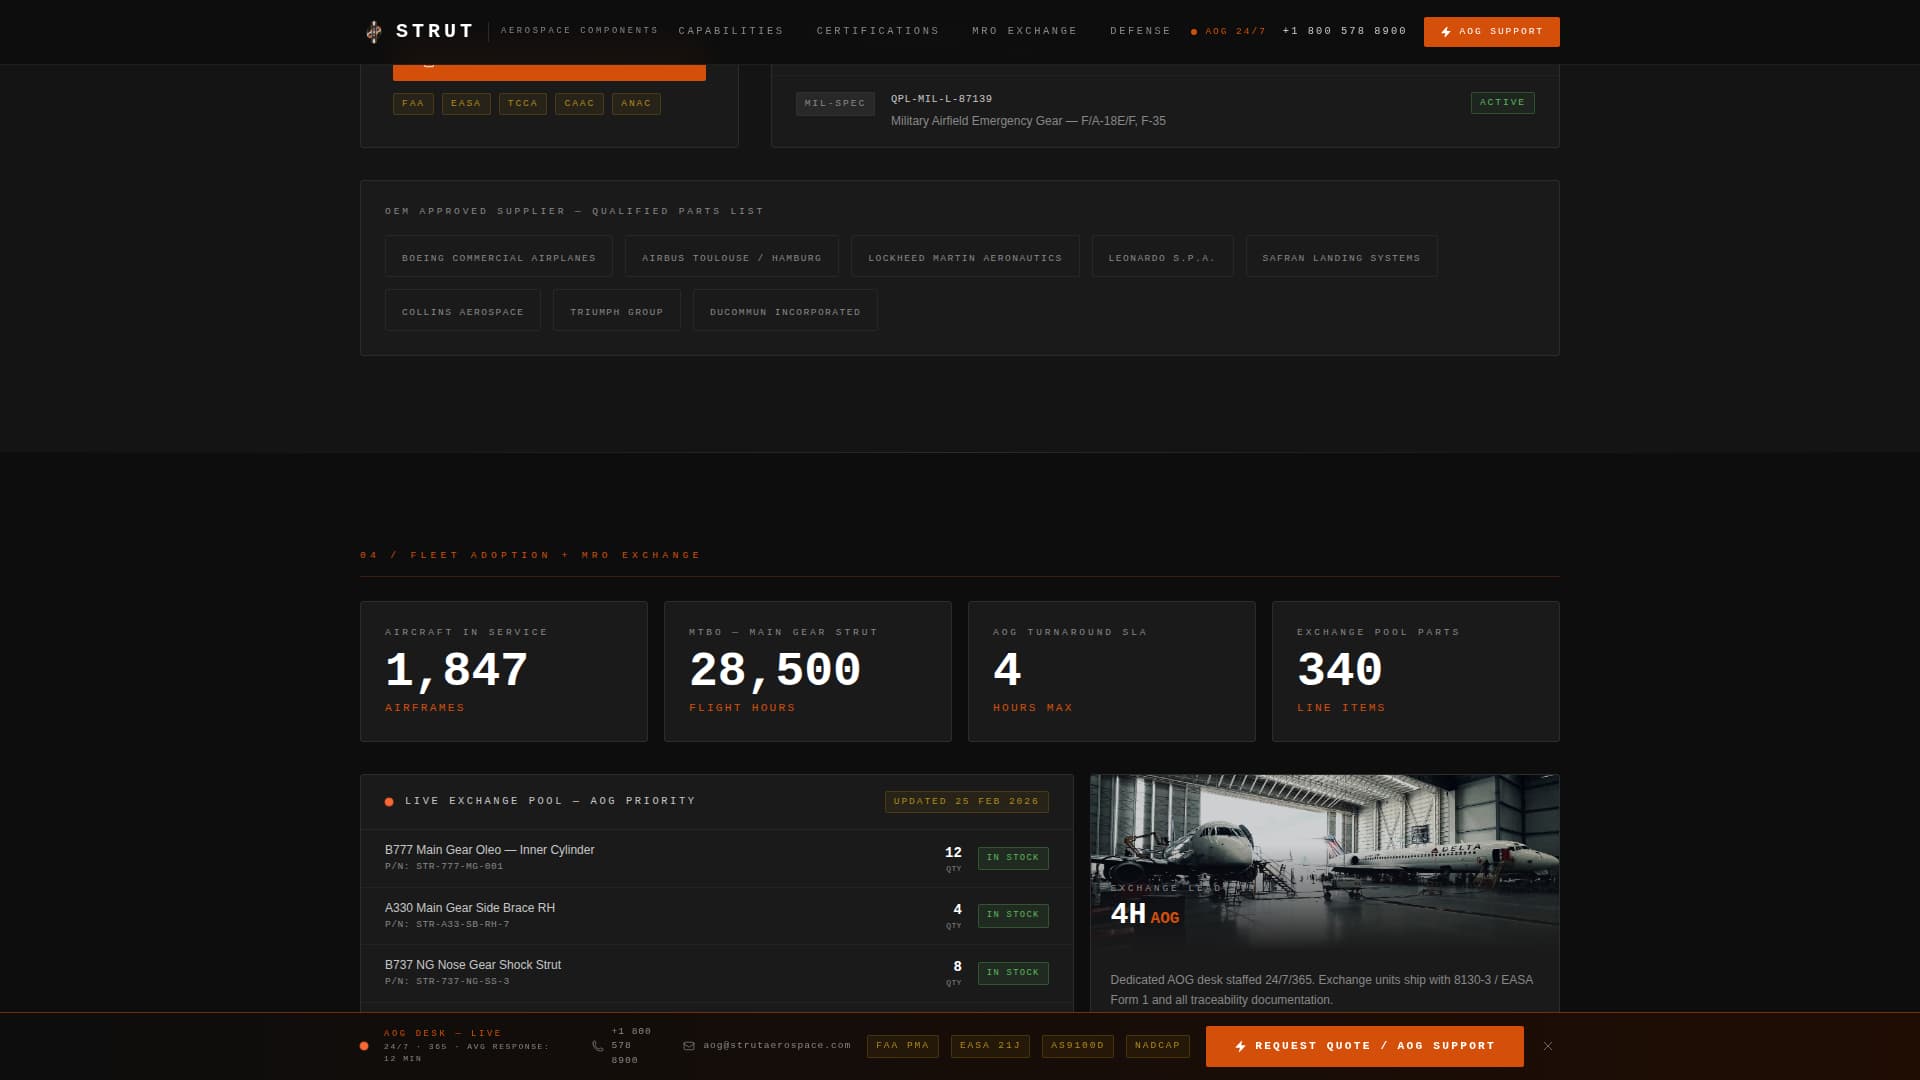This screenshot has width=1920, height=1080.
Task: Call the +1 800 578 8900 number
Action: (x=1343, y=31)
